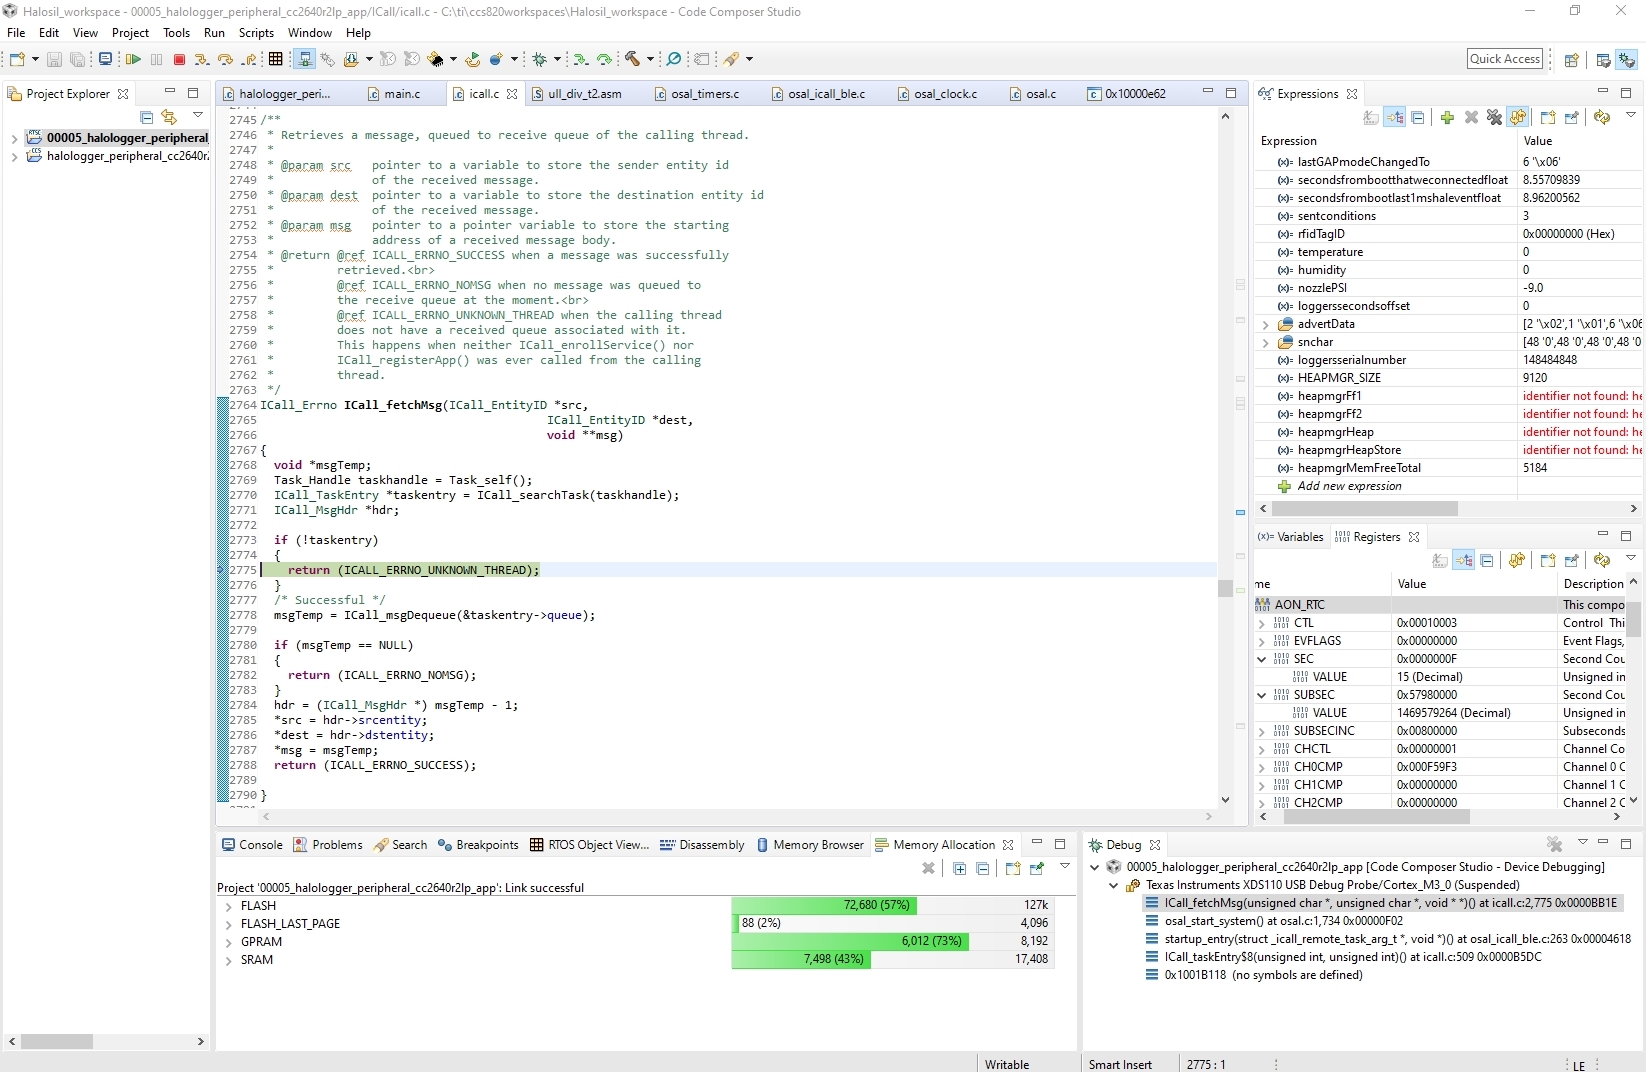This screenshot has width=1646, height=1072.
Task: Click Add new expression row
Action: pyautogui.click(x=1349, y=487)
